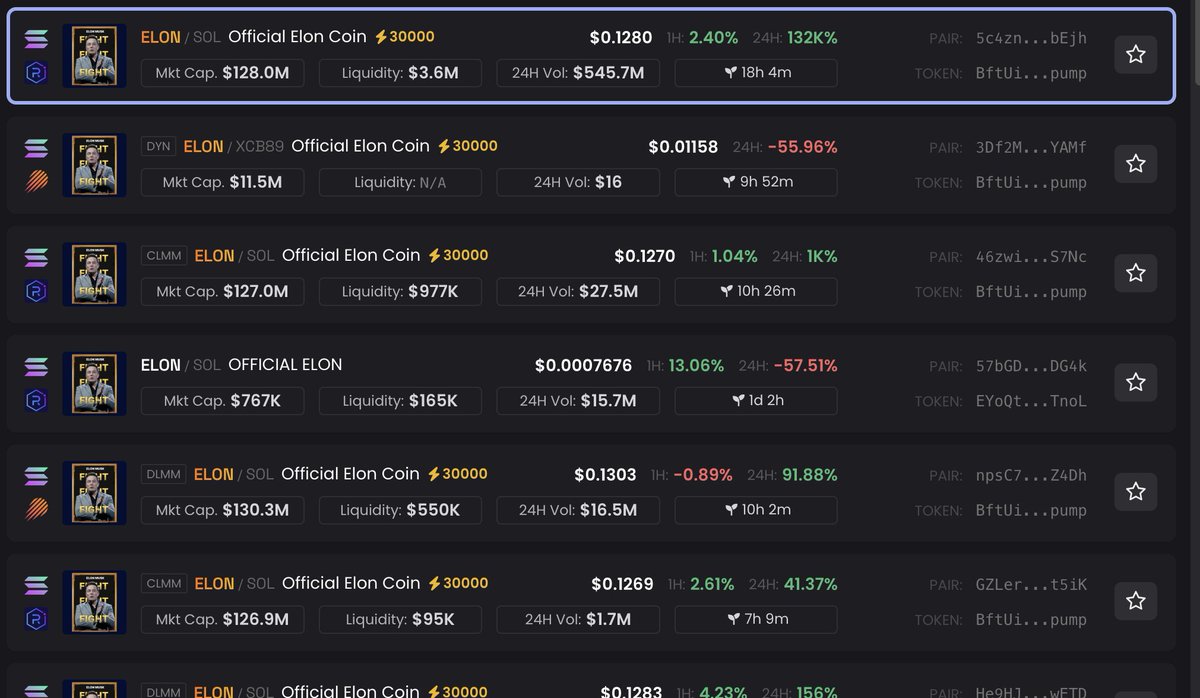
Task: Open token thumbnail in the first highlighted row
Action: pyautogui.click(x=94, y=55)
